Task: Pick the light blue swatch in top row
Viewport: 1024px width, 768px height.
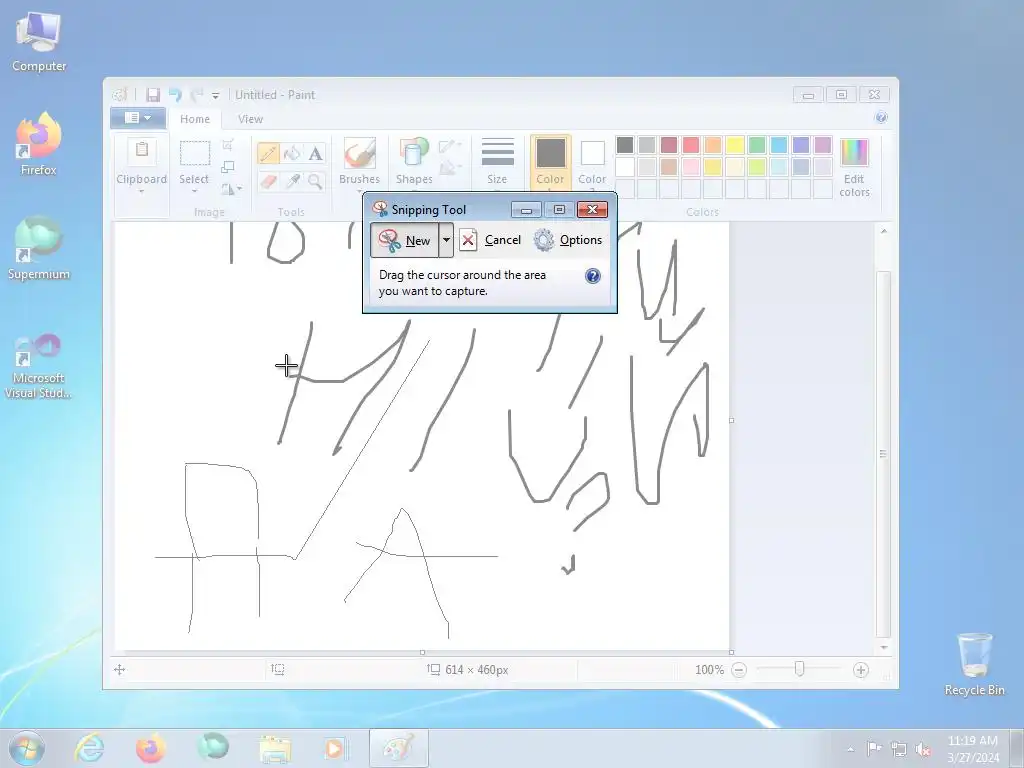Action: pyautogui.click(x=778, y=144)
